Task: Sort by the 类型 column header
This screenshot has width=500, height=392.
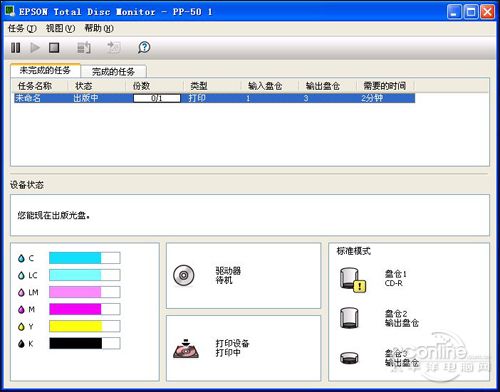Action: (212, 86)
